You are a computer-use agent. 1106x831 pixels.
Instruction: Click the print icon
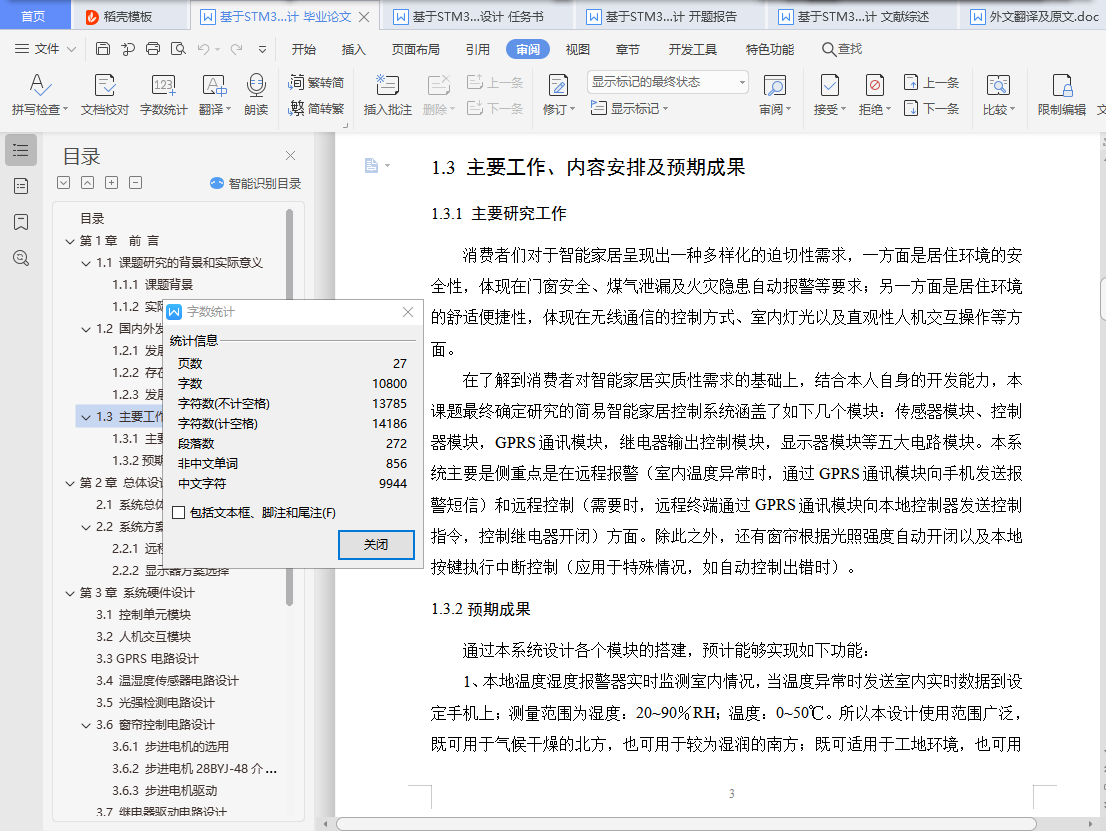153,49
